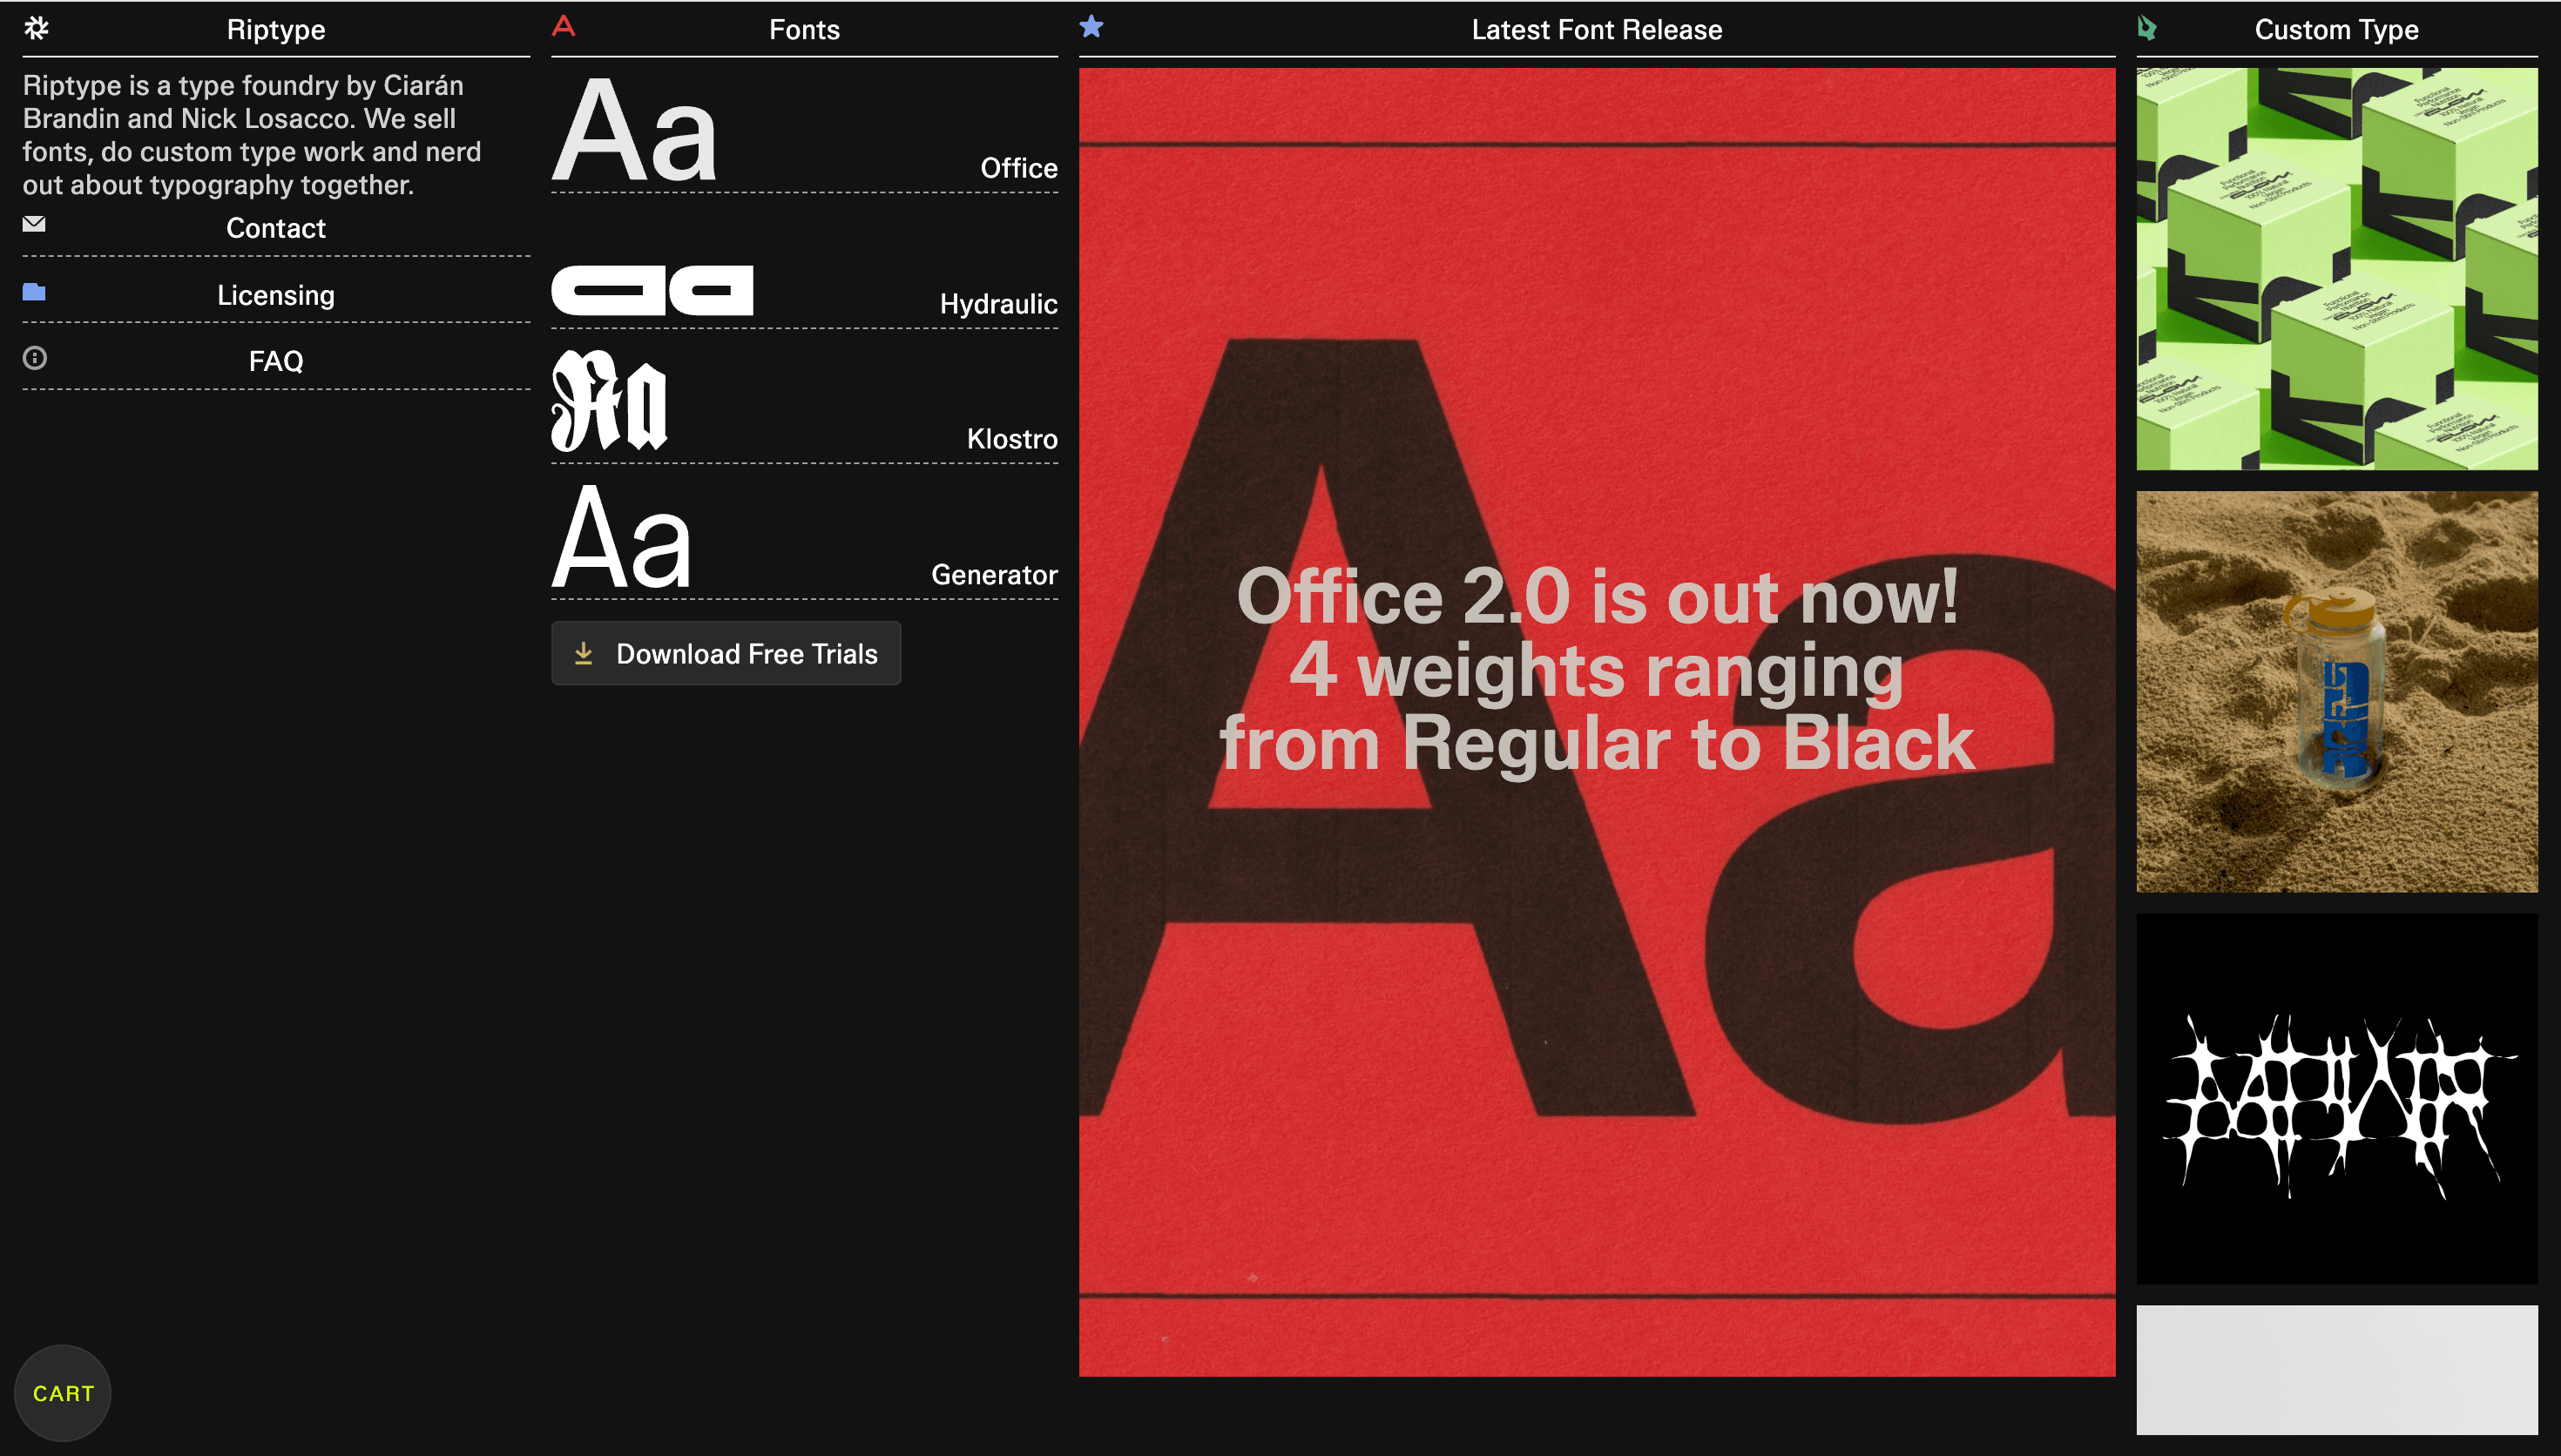The width and height of the screenshot is (2561, 1456).
Task: Click the green Custom Type icon
Action: click(x=2146, y=28)
